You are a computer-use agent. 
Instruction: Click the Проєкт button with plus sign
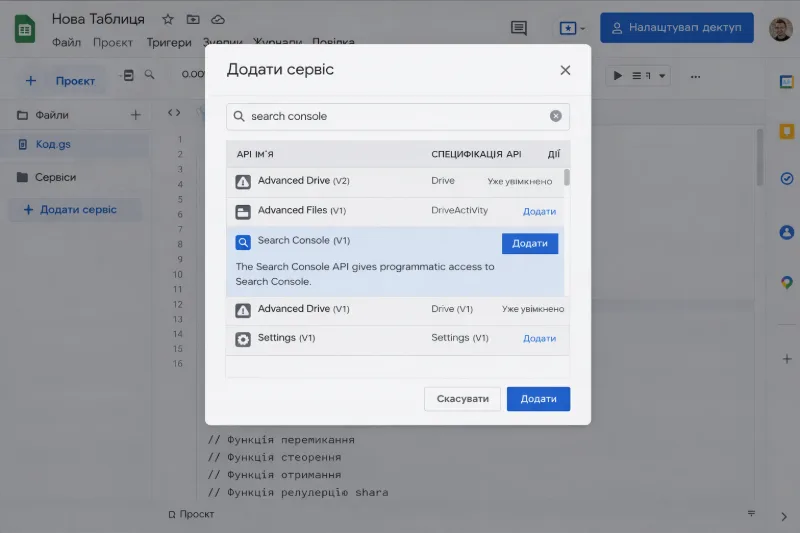[x=60, y=81]
